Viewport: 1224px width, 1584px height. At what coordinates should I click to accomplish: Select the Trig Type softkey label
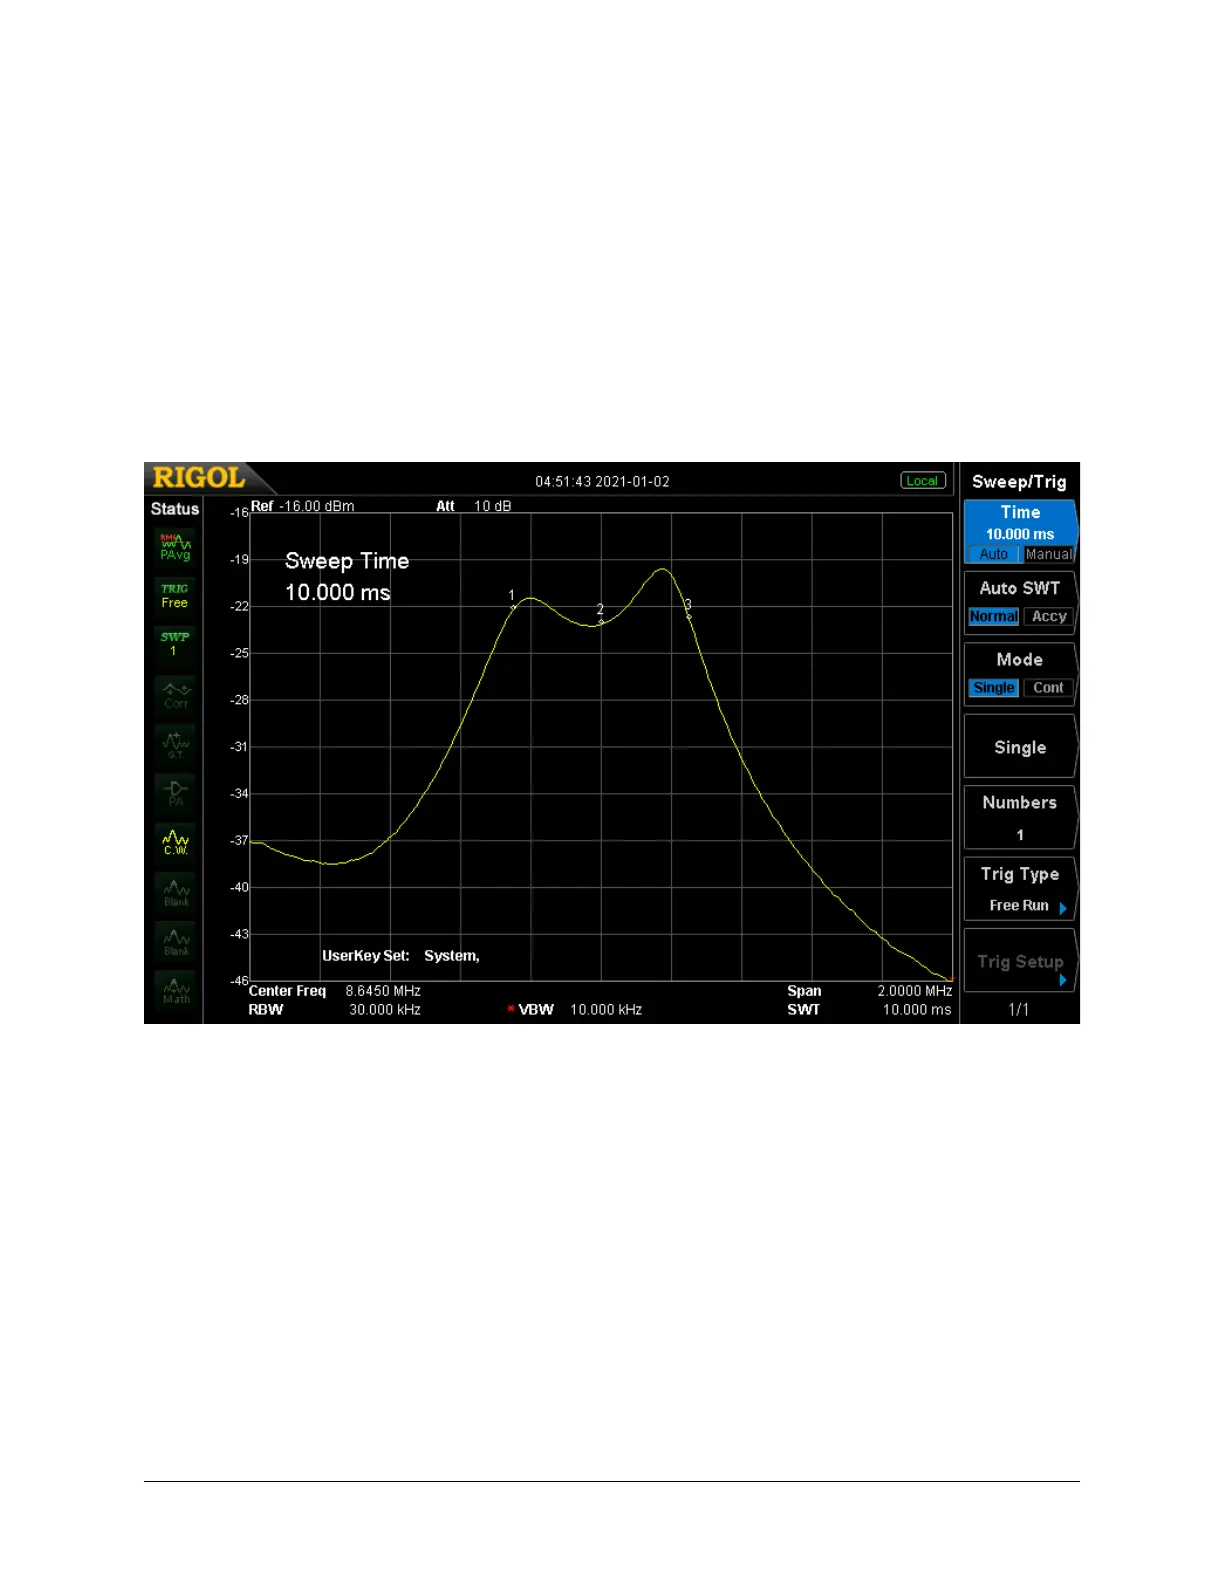1020,874
